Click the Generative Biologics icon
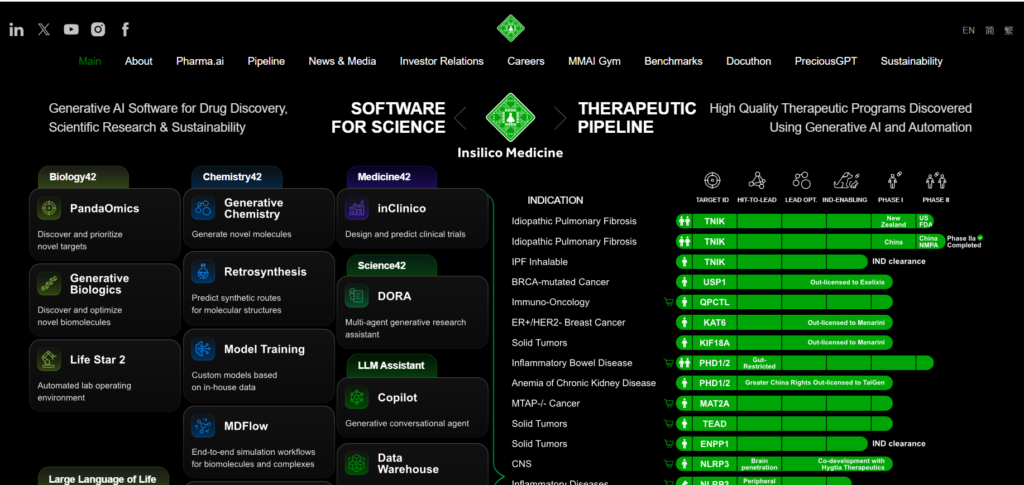 point(48,284)
